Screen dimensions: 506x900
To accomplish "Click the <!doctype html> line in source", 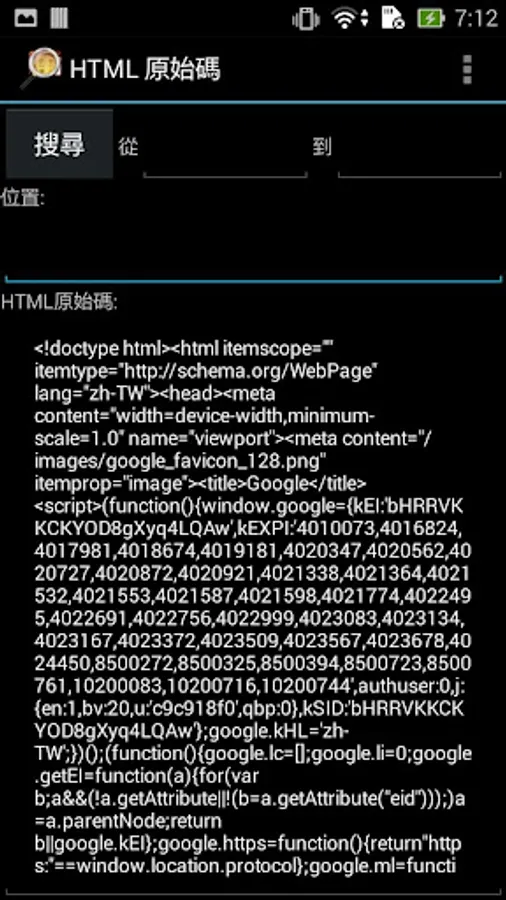I will coord(101,348).
